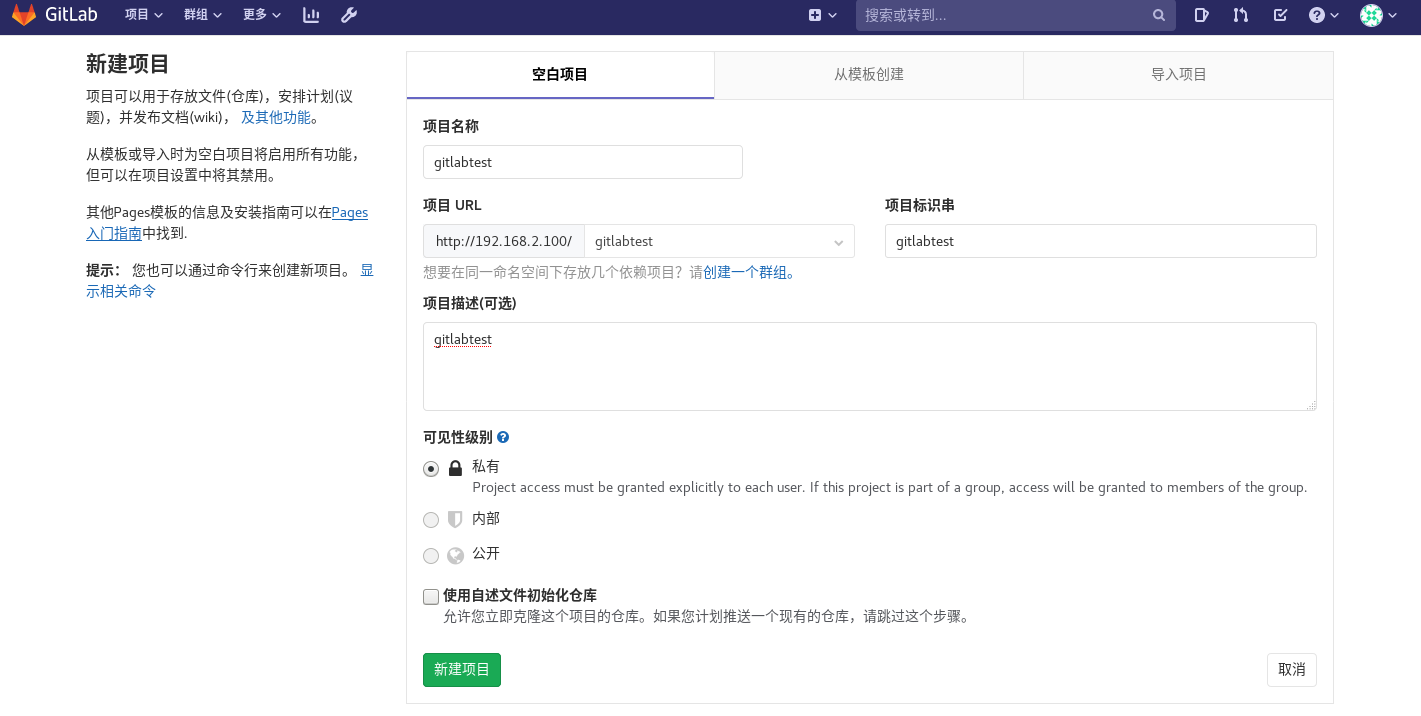This screenshot has height=716, width=1421.
Task: Click the search magnifier icon
Action: point(1158,15)
